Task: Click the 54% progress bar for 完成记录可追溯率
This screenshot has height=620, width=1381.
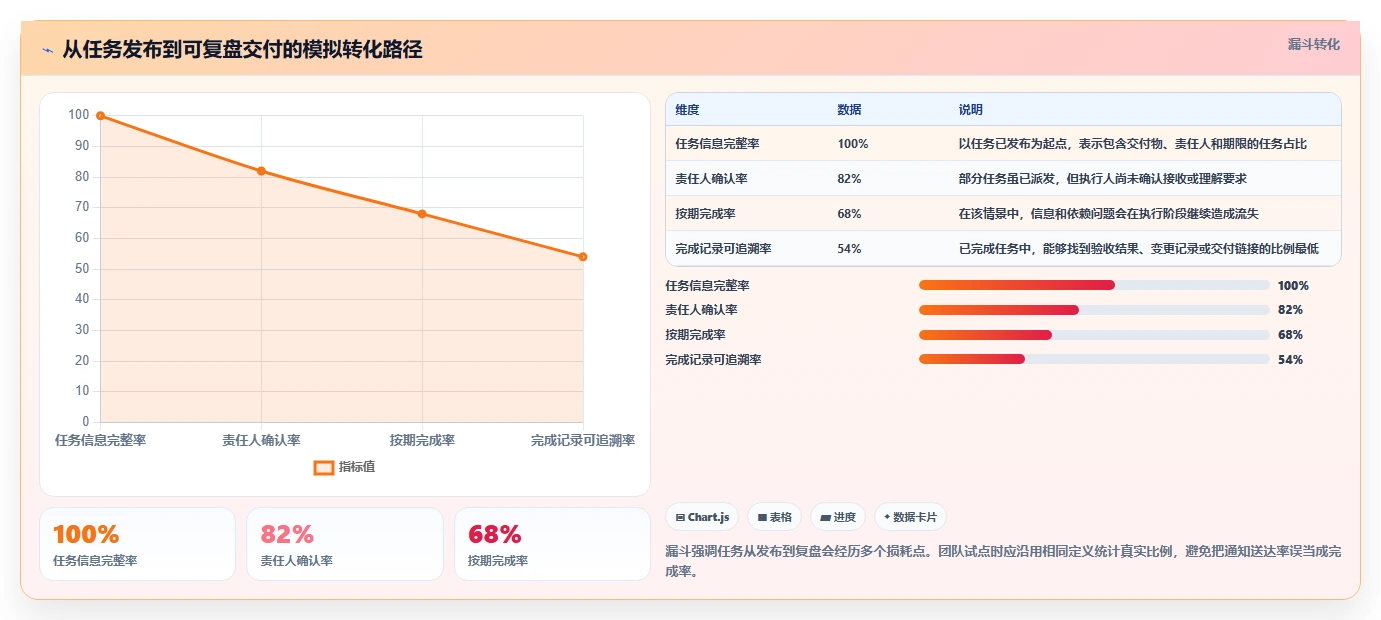Action: [x=1094, y=359]
